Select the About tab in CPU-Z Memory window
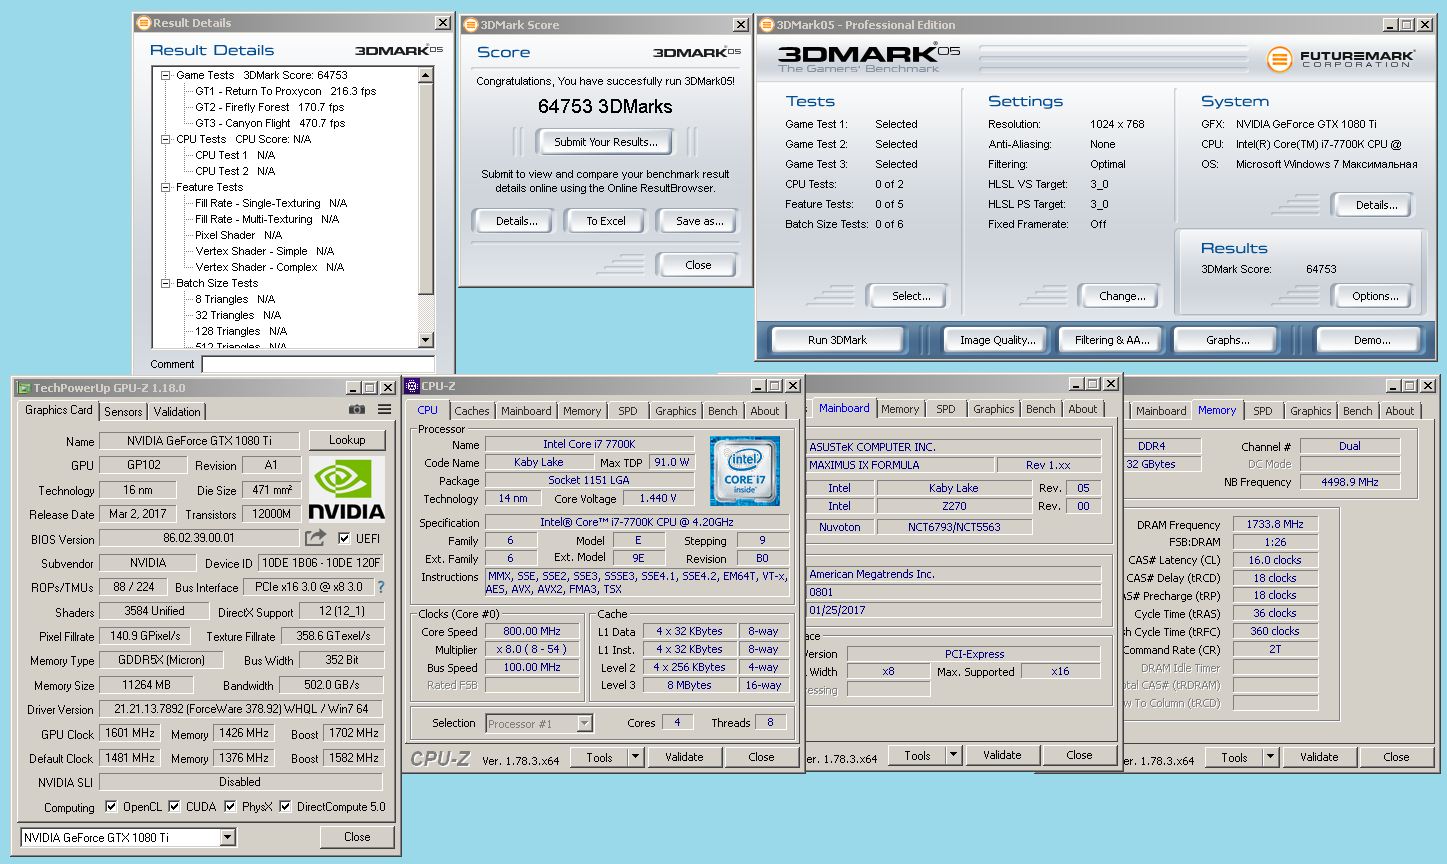1447x864 pixels. 1400,411
